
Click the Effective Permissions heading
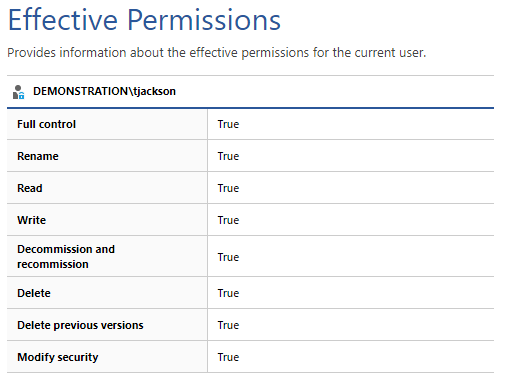click(144, 20)
